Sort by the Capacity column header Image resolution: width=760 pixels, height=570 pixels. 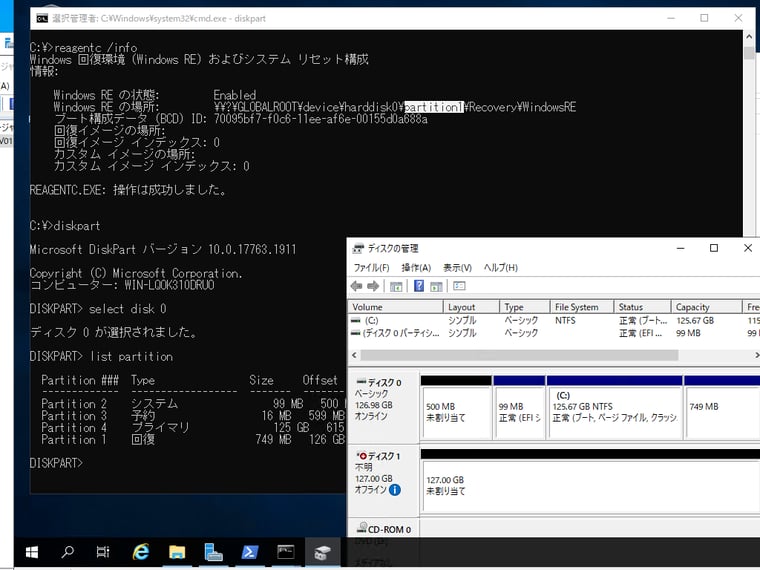(x=706, y=307)
